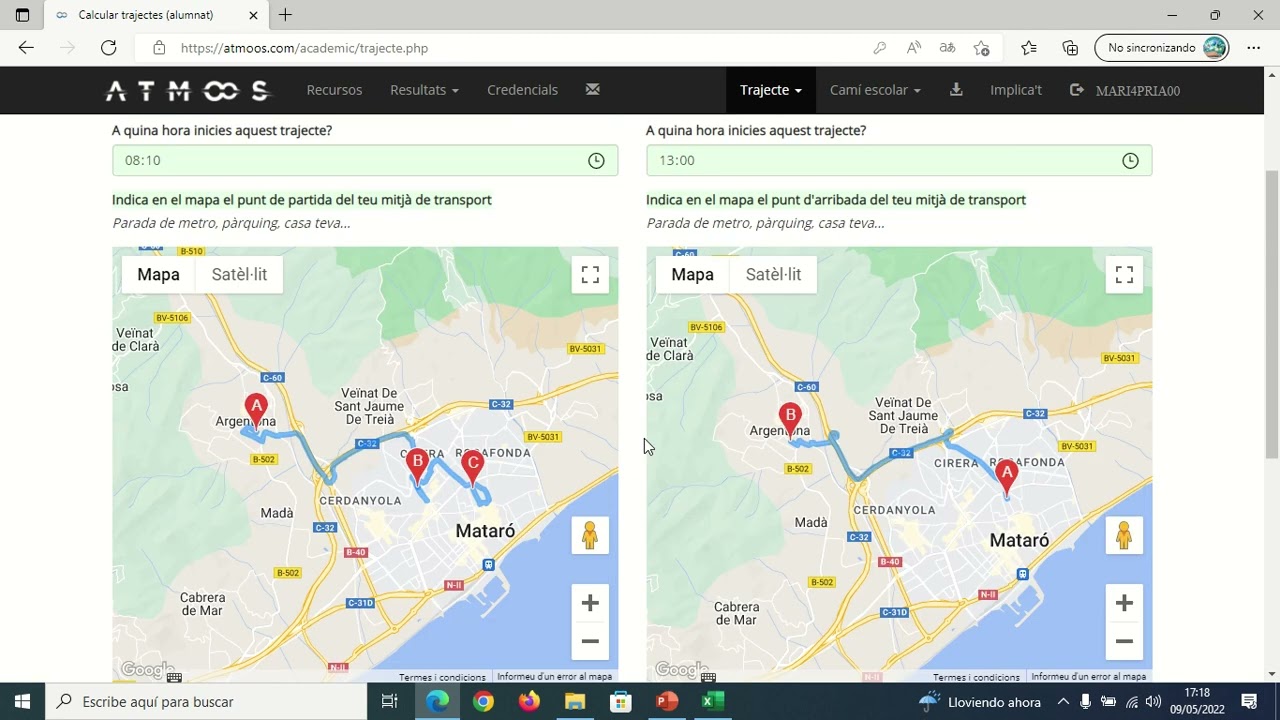1280x720 pixels.
Task: Open the notifications action center
Action: coord(1249,701)
